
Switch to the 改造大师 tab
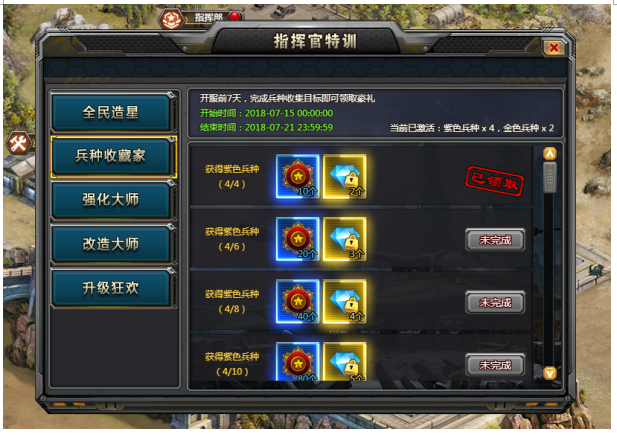pyautogui.click(x=111, y=244)
